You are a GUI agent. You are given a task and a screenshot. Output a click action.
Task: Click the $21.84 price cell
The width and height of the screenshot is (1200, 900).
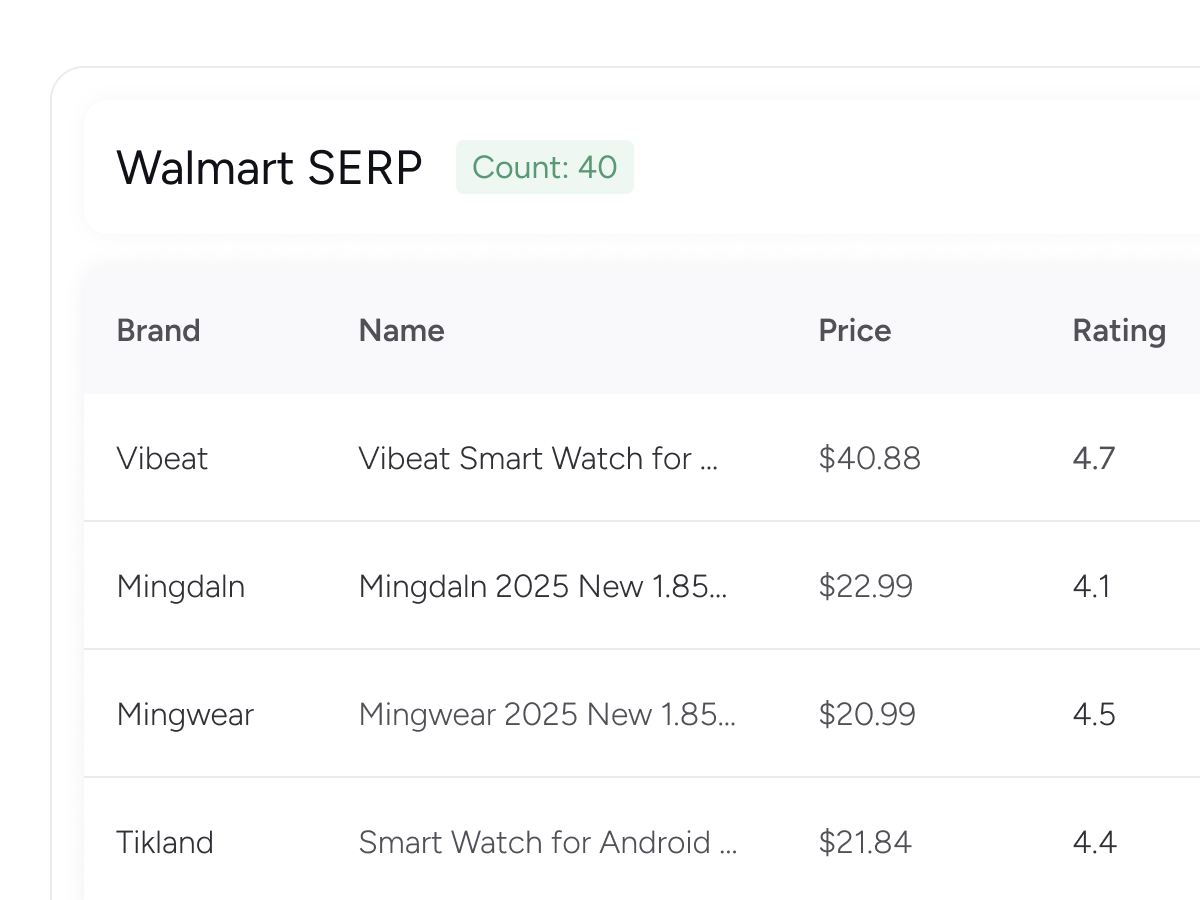click(x=865, y=842)
